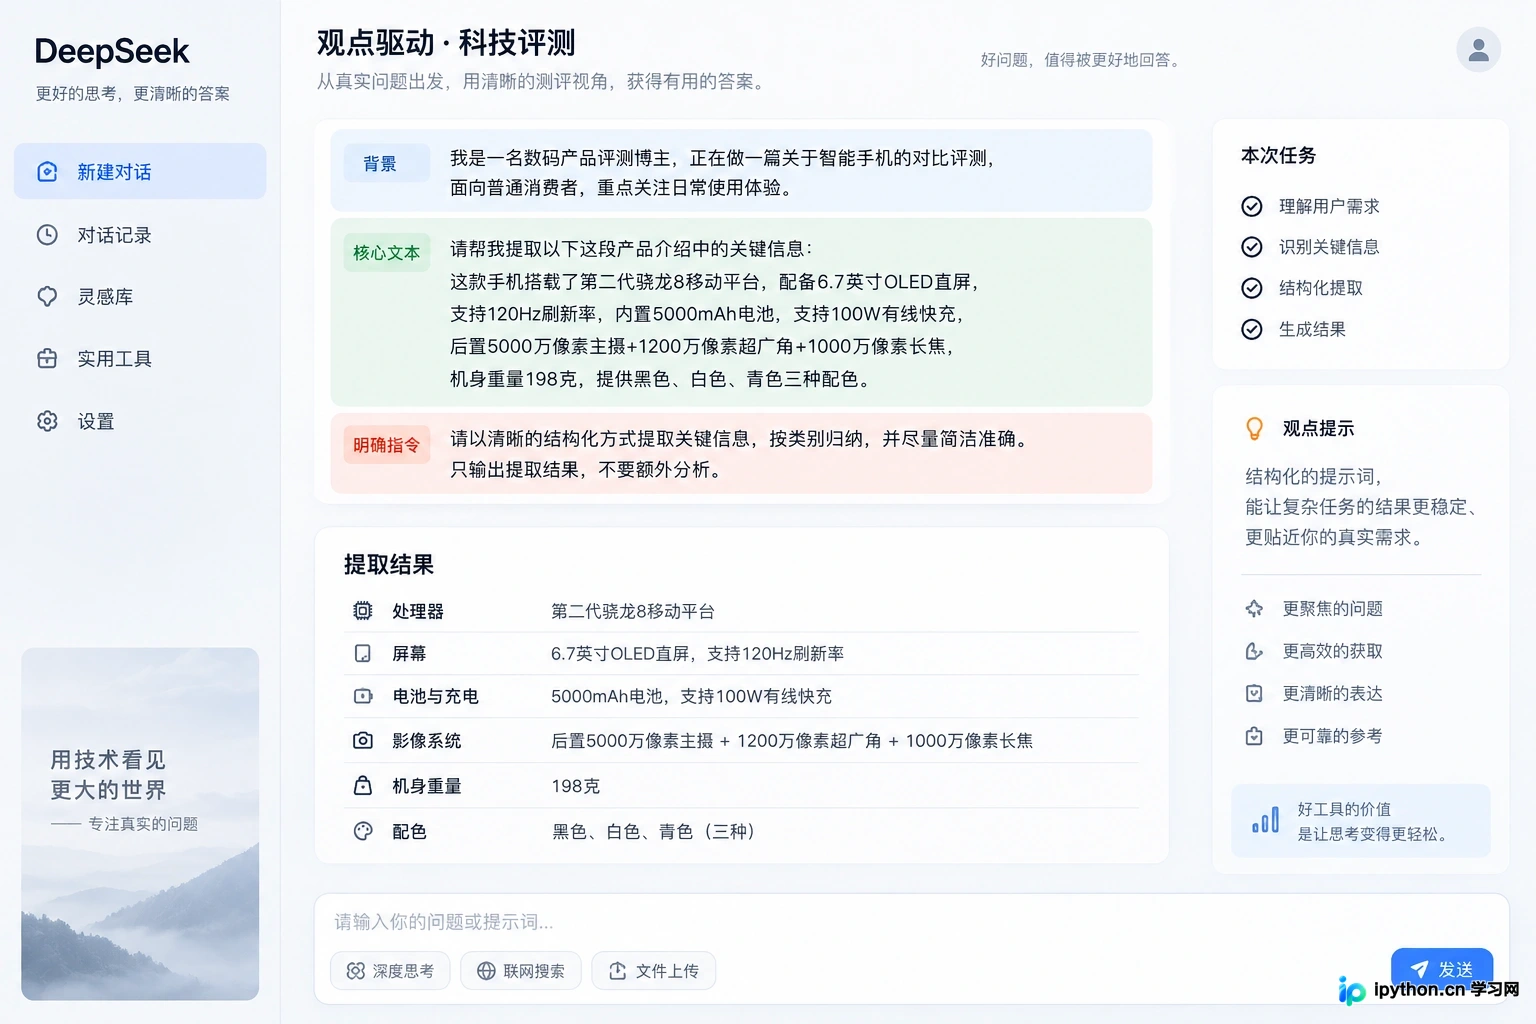Click the 提取结果 heading
Viewport: 1536px width, 1024px height.
pos(389,565)
